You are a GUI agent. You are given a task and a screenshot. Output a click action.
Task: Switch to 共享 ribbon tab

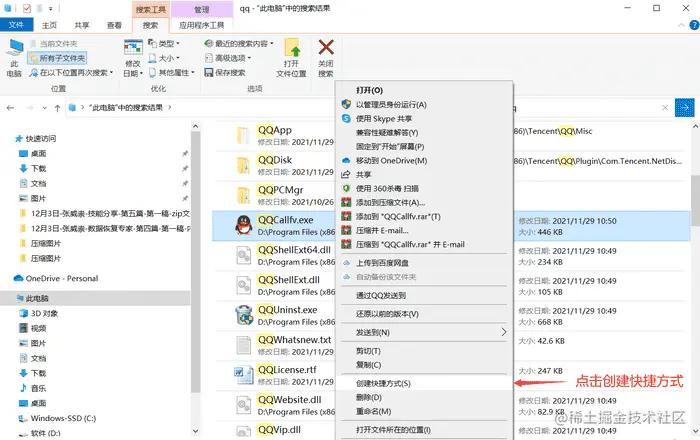click(82, 25)
